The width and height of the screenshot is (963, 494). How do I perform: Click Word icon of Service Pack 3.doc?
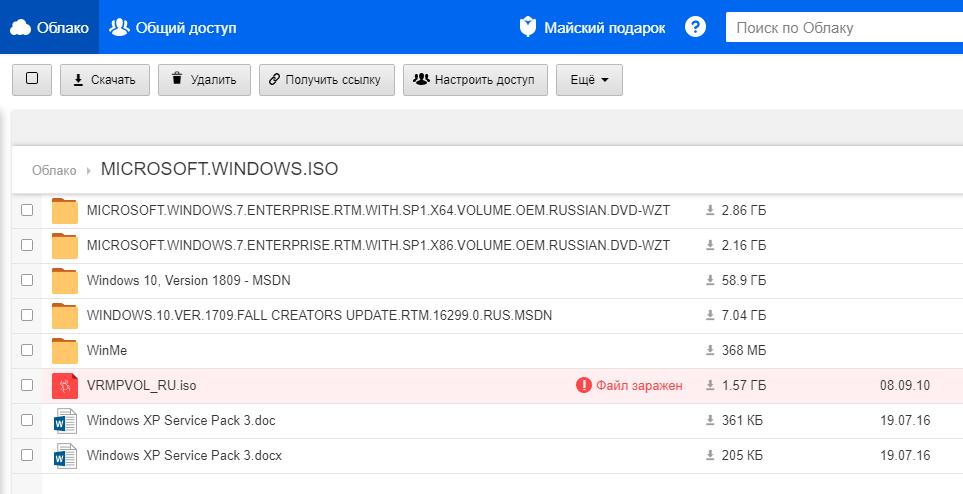(64, 421)
